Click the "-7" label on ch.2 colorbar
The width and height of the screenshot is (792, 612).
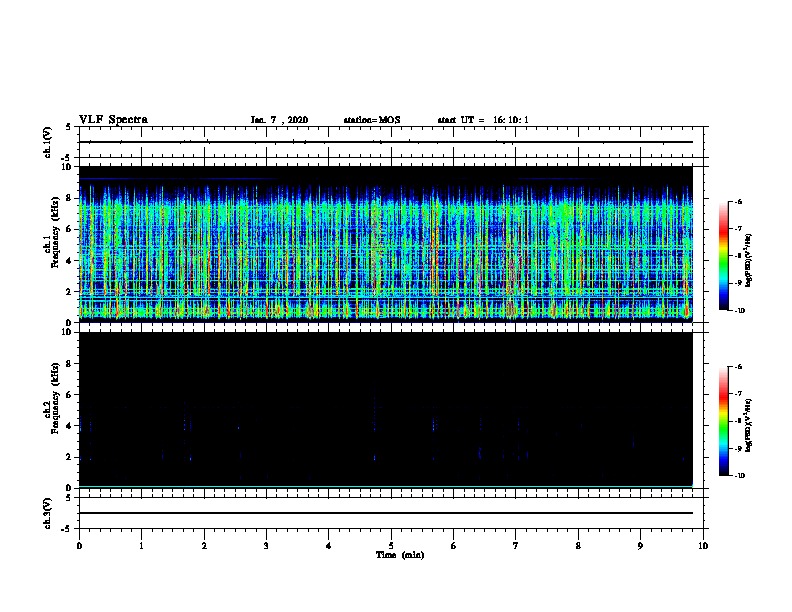point(737,394)
